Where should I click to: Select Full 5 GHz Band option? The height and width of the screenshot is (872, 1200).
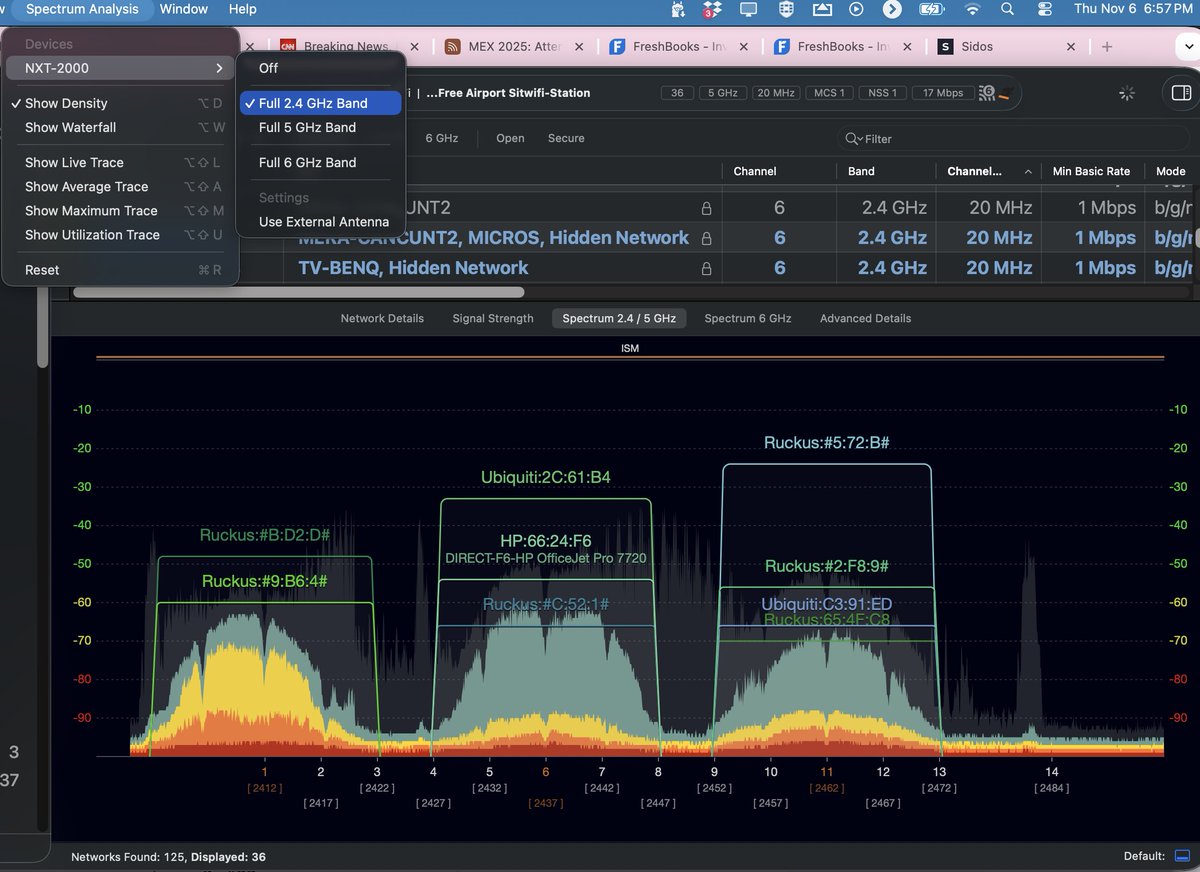point(321,127)
